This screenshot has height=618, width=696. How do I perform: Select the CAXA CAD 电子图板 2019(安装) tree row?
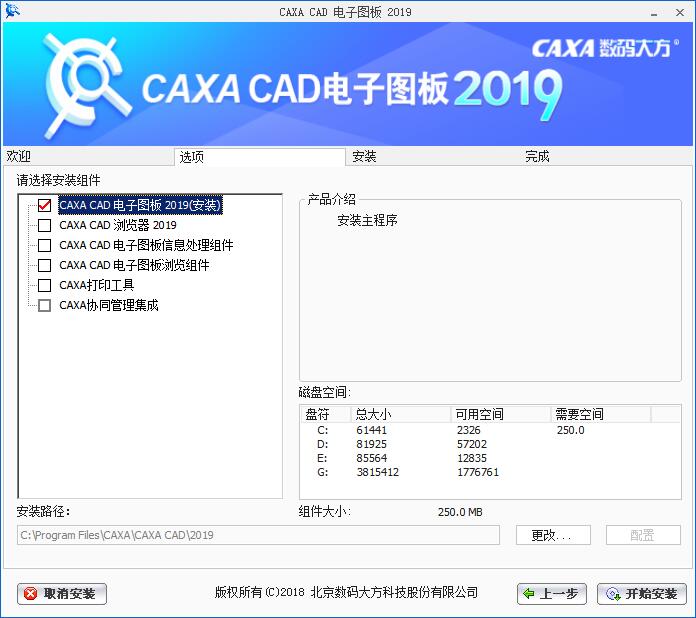tap(140, 205)
